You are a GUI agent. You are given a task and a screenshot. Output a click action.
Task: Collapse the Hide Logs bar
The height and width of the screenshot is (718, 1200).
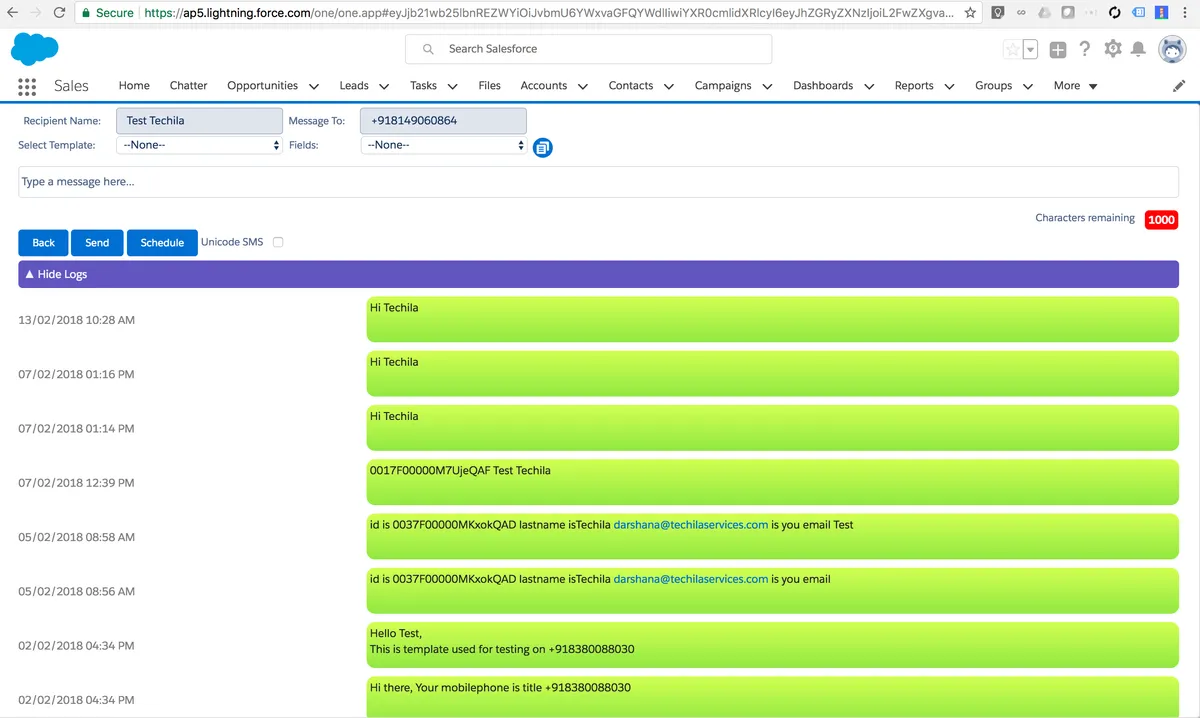598,274
